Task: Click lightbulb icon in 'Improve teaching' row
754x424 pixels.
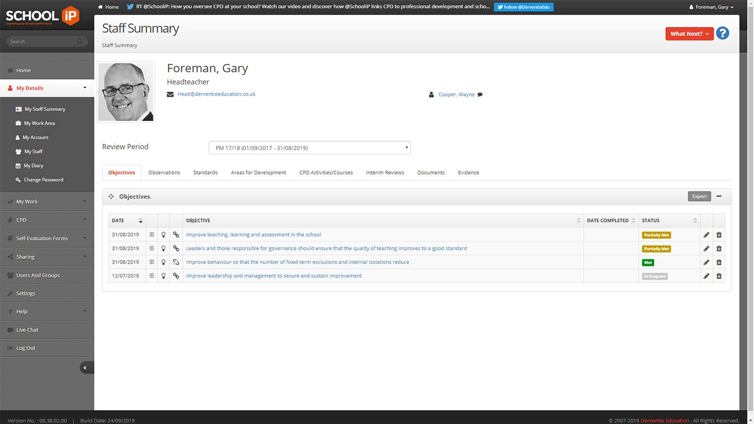Action: coord(163,235)
